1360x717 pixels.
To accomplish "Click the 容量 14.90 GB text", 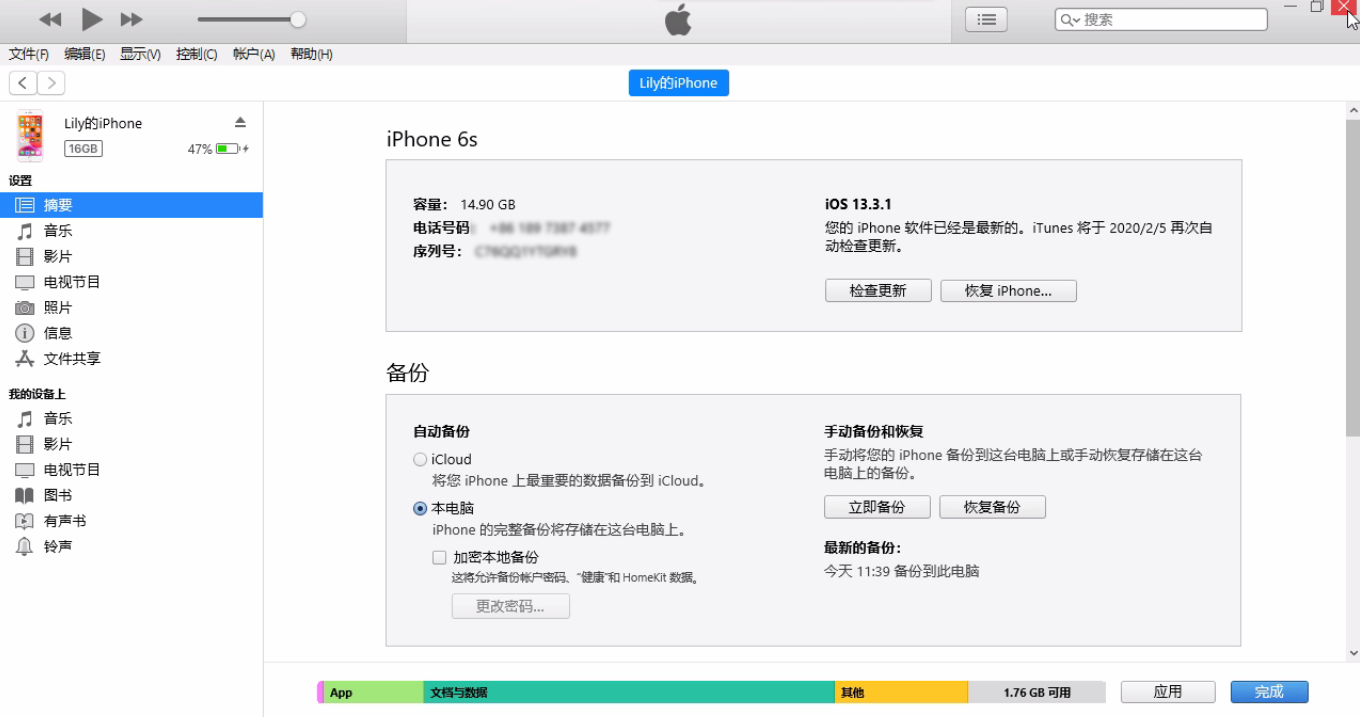I will tap(464, 204).
